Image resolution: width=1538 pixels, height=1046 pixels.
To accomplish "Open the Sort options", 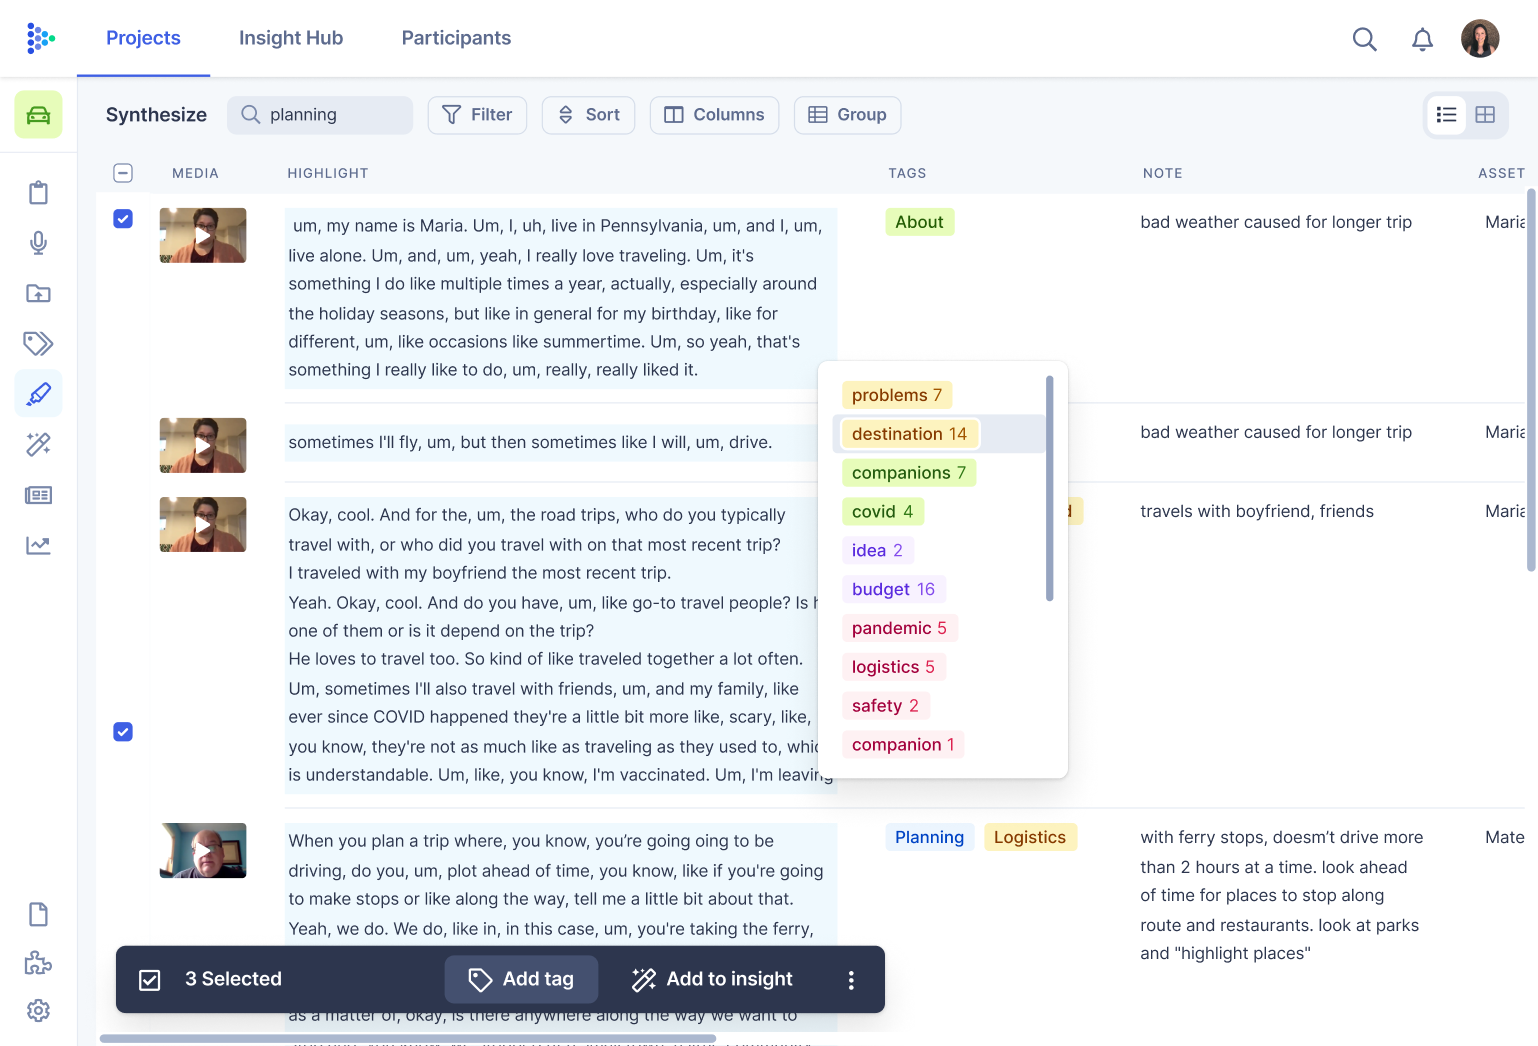I will (x=588, y=115).
